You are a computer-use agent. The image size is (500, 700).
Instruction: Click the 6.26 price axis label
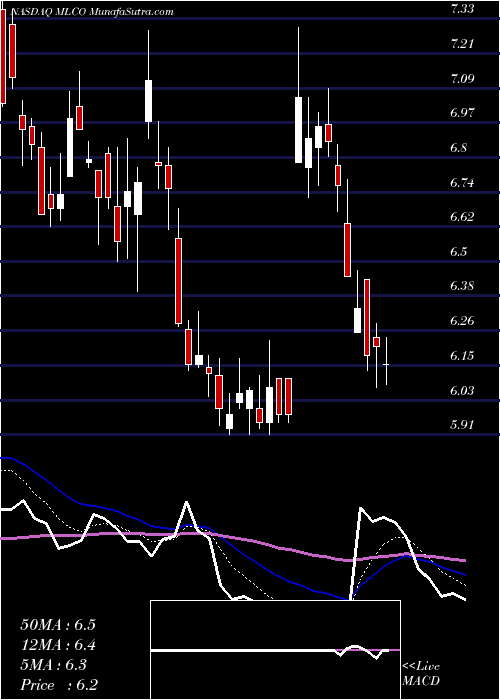[x=463, y=321]
